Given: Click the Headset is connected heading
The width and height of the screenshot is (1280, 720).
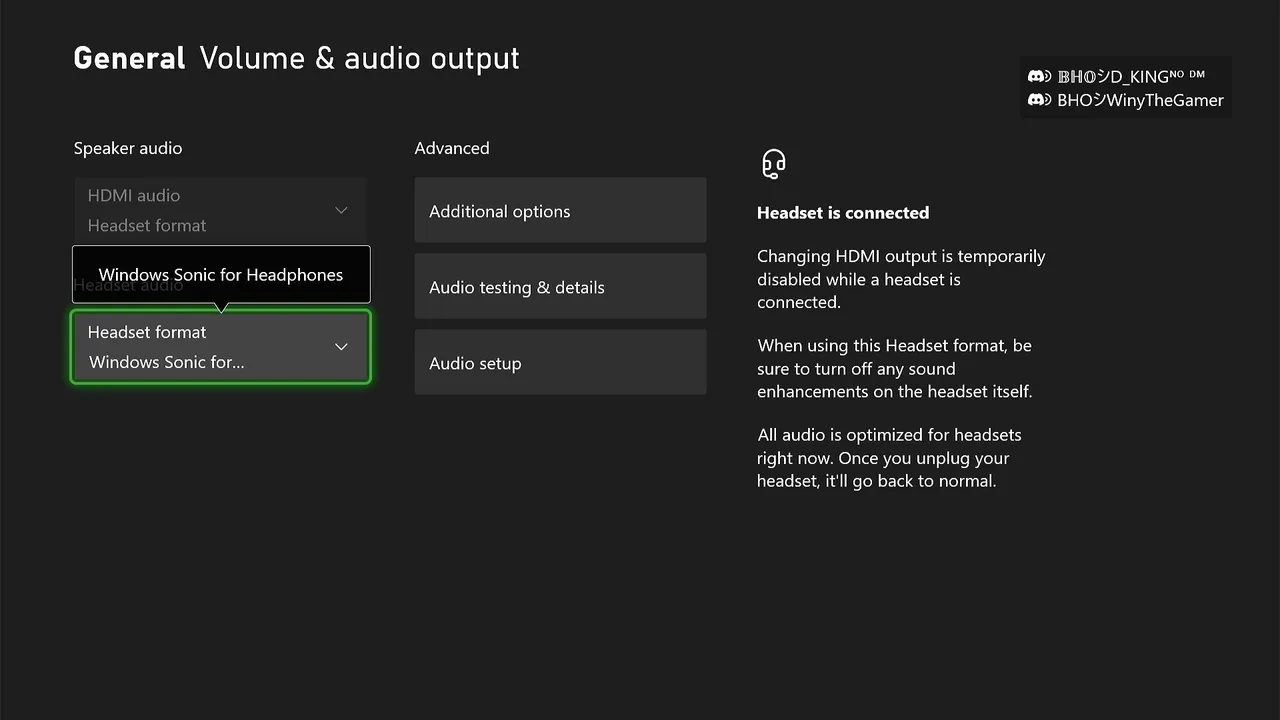Looking at the screenshot, I should 843,212.
